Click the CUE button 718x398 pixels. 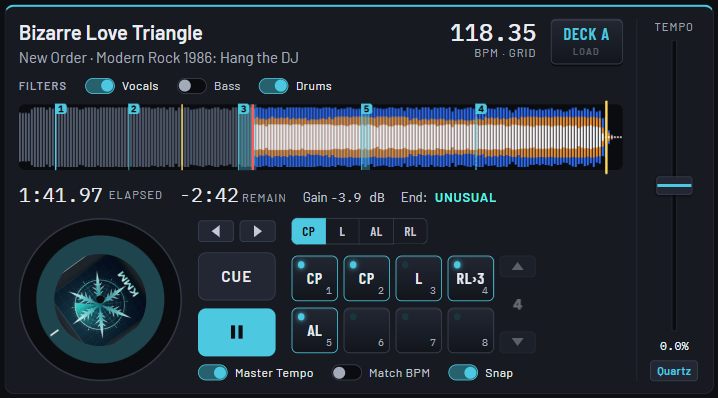[x=237, y=277]
